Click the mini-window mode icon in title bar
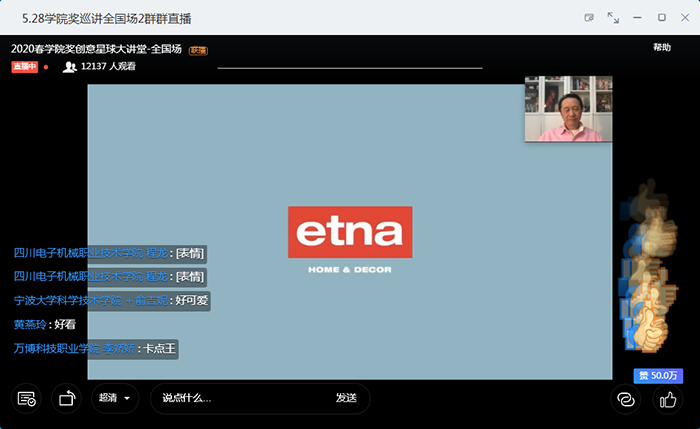The height and width of the screenshot is (429, 700). tap(589, 18)
